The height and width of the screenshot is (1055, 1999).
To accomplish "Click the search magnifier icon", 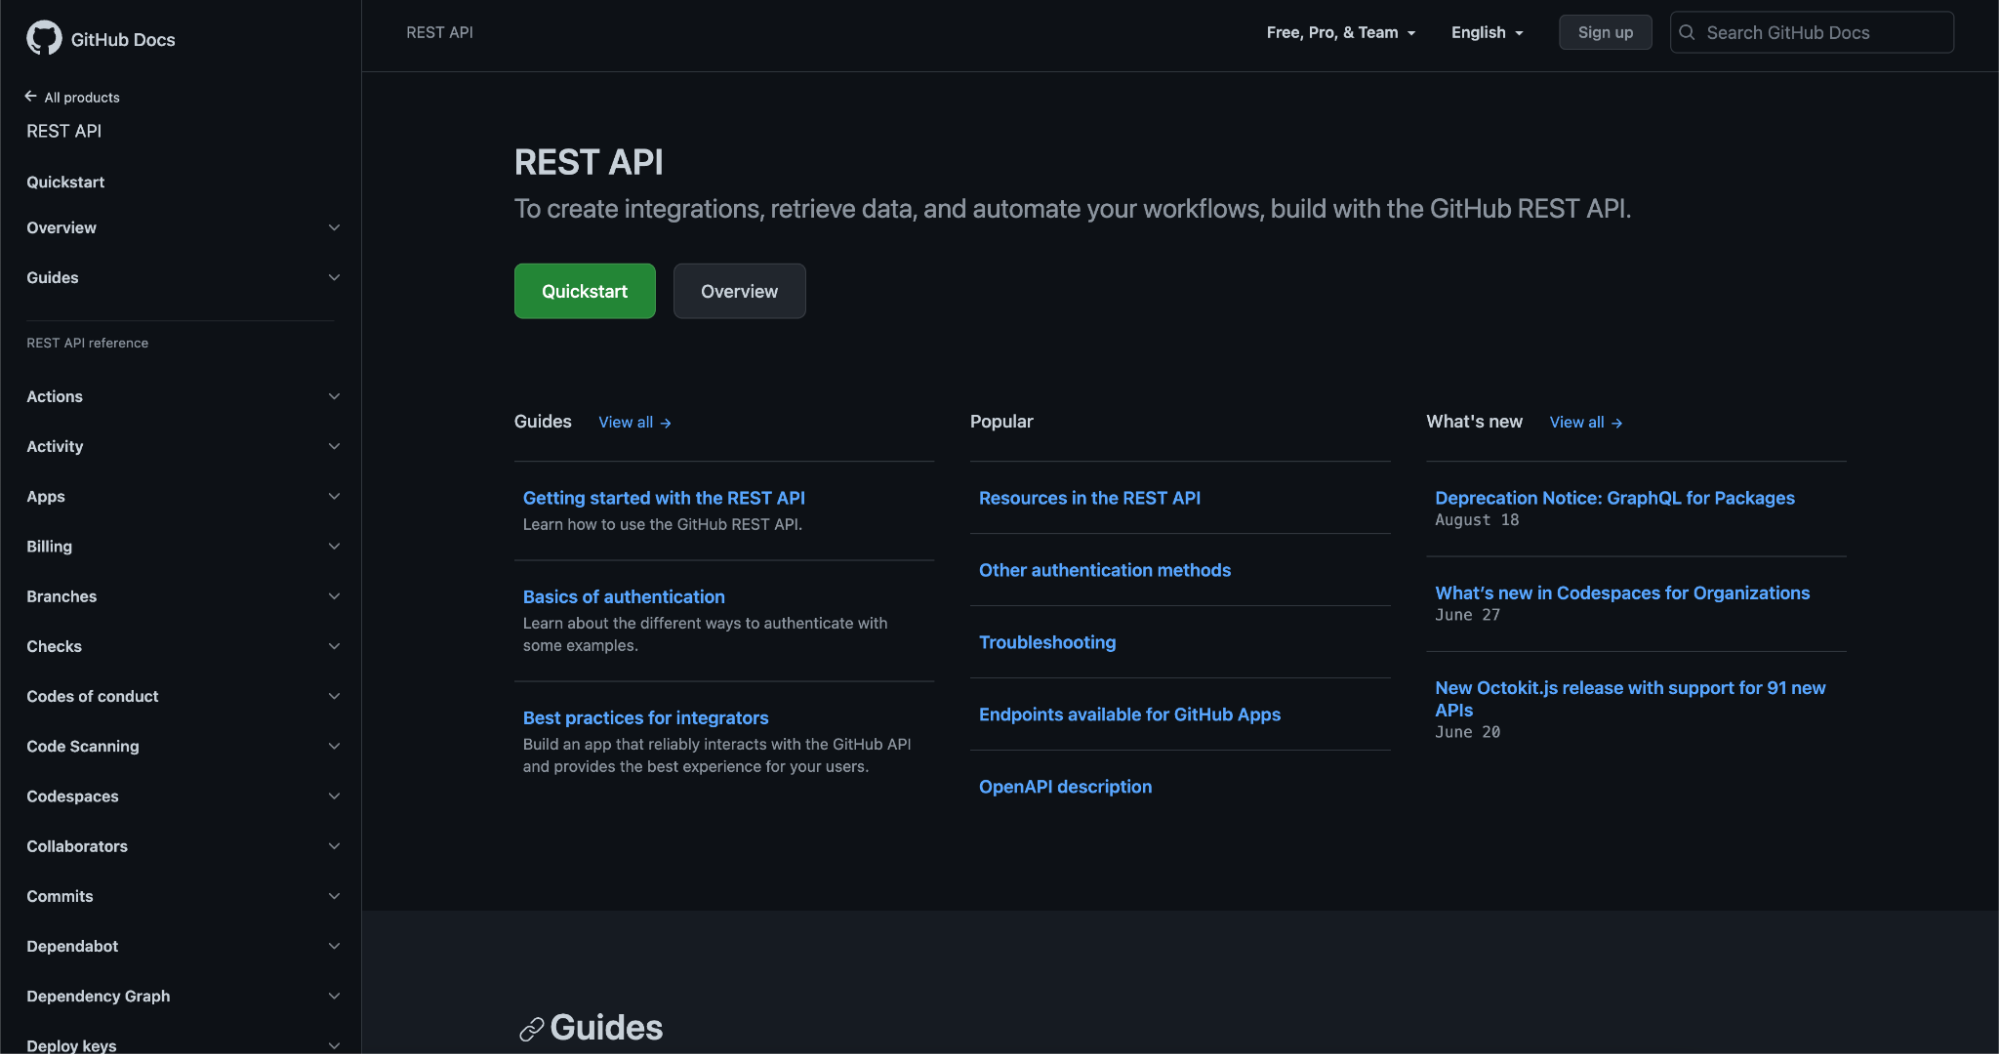I will pos(1686,32).
